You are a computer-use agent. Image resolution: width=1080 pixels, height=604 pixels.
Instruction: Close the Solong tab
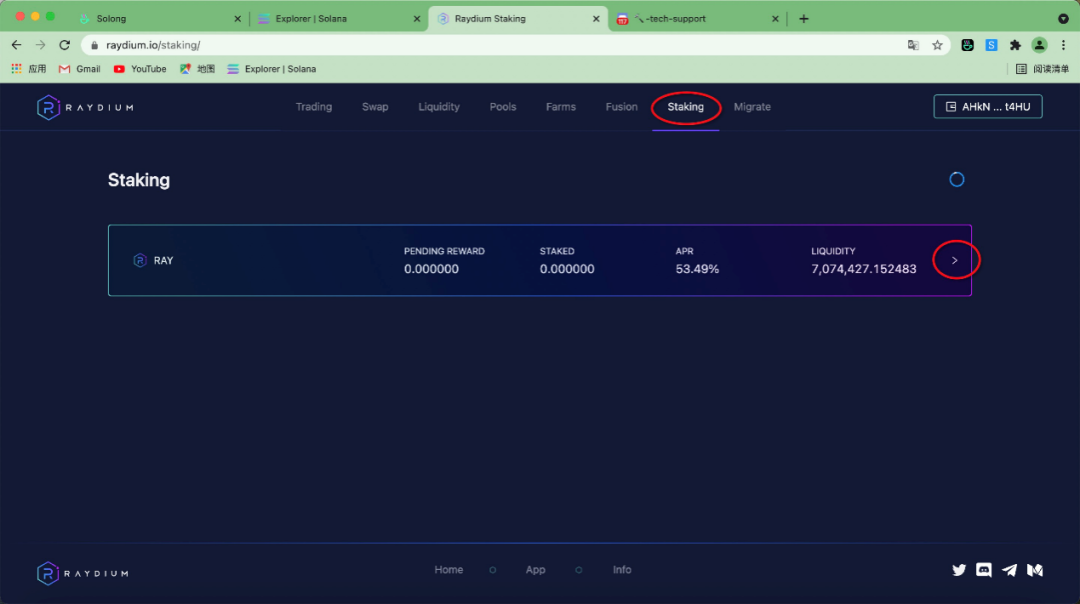(238, 19)
